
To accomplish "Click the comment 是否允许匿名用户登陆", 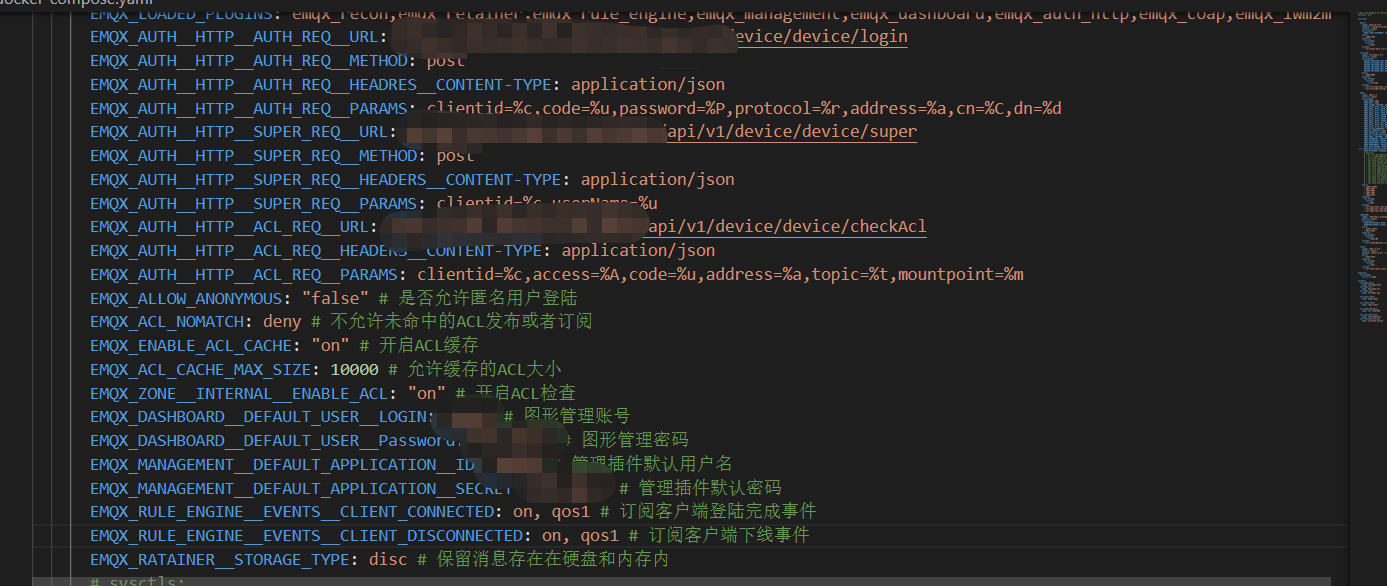I will point(478,299).
